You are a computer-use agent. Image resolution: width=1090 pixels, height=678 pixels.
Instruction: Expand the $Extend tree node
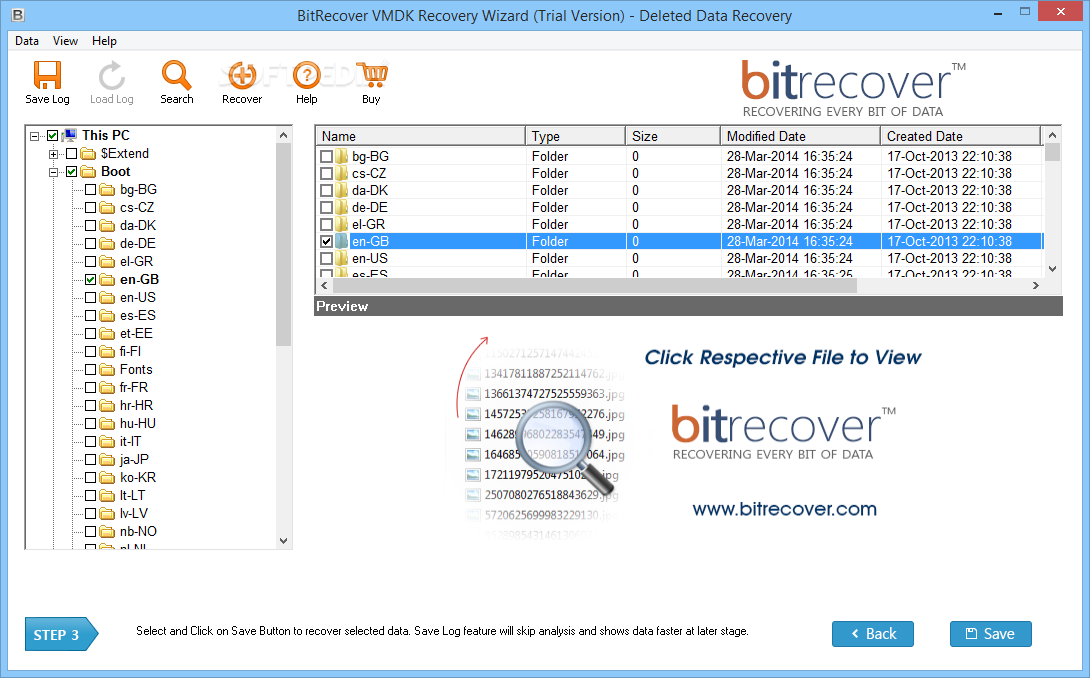click(x=53, y=154)
